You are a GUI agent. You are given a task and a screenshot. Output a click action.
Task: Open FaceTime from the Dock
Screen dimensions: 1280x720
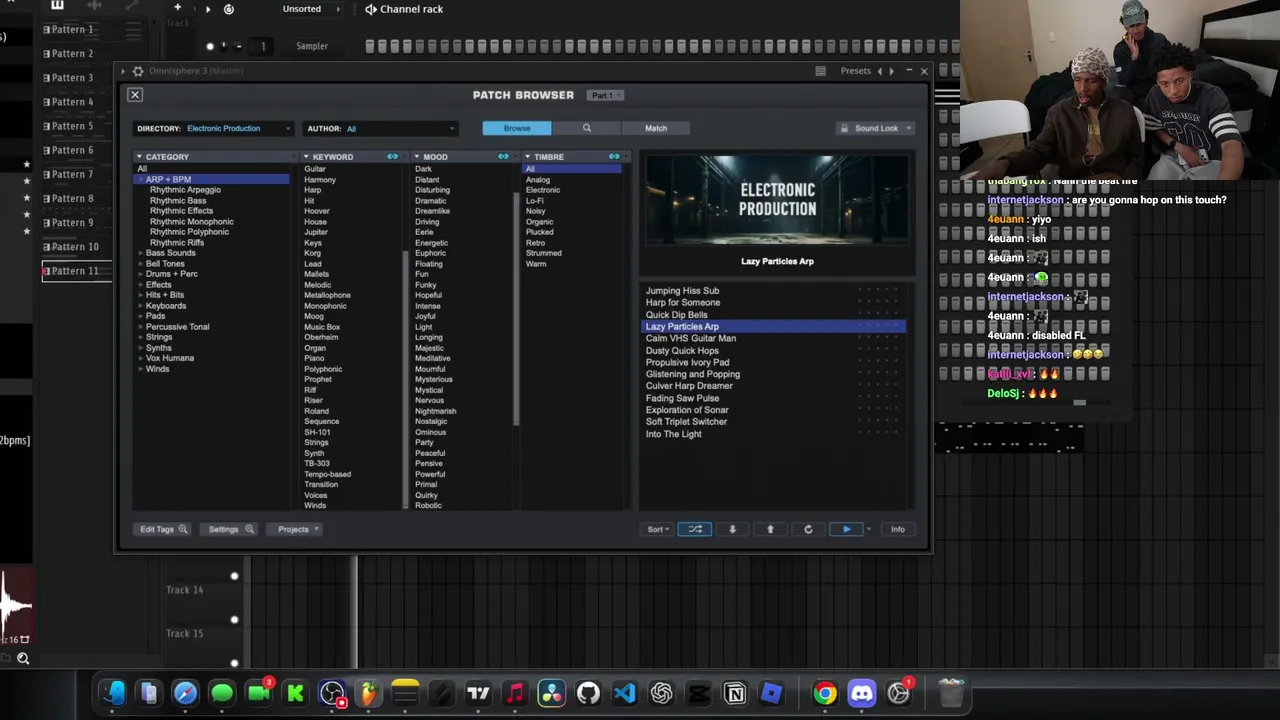pyautogui.click(x=259, y=693)
